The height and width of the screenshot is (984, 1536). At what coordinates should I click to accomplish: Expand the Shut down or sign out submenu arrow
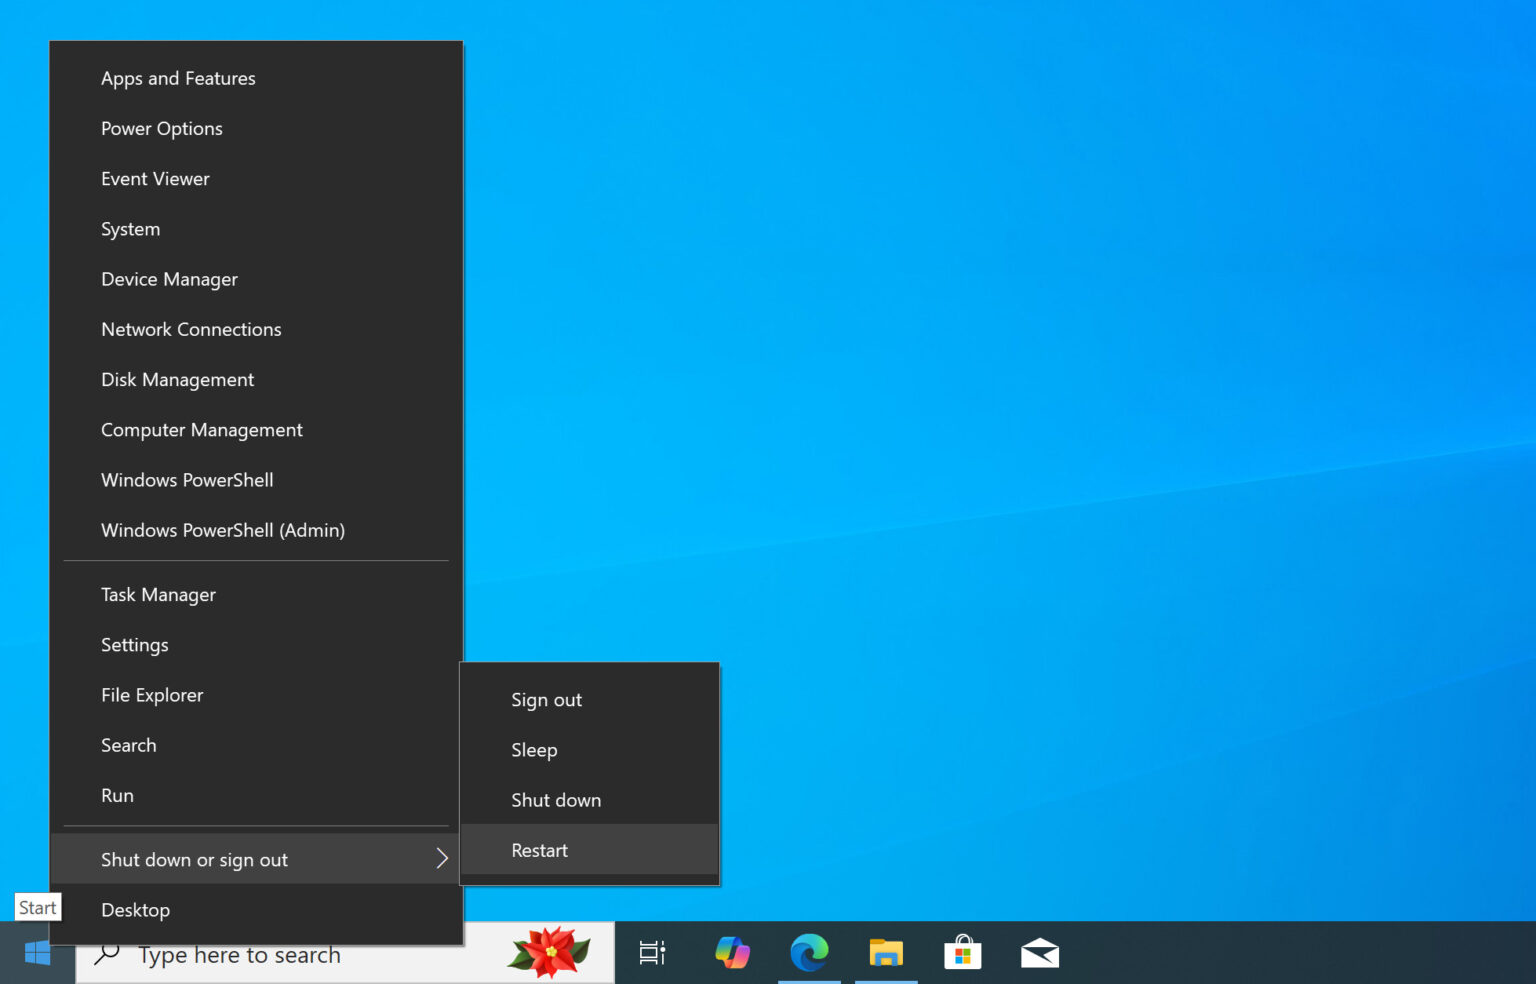tap(442, 858)
